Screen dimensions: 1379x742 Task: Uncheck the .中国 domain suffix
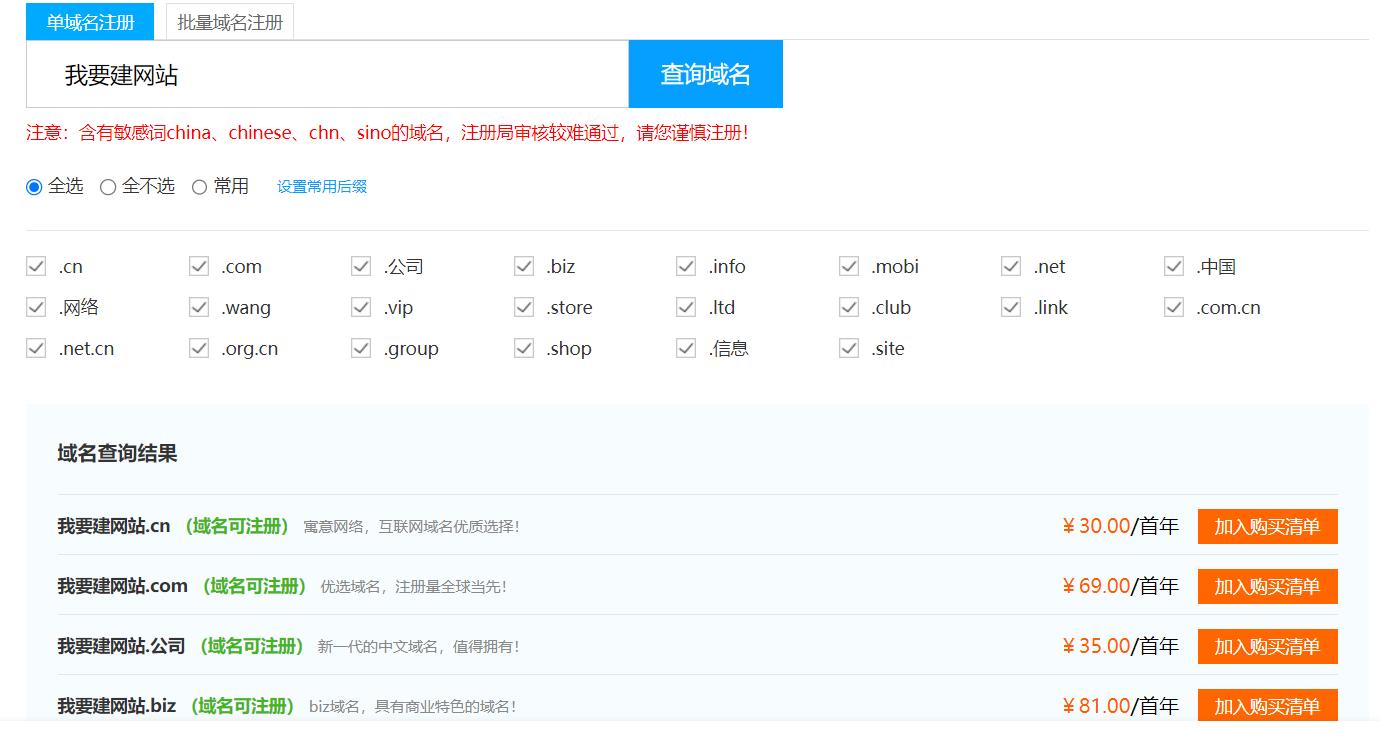1172,265
